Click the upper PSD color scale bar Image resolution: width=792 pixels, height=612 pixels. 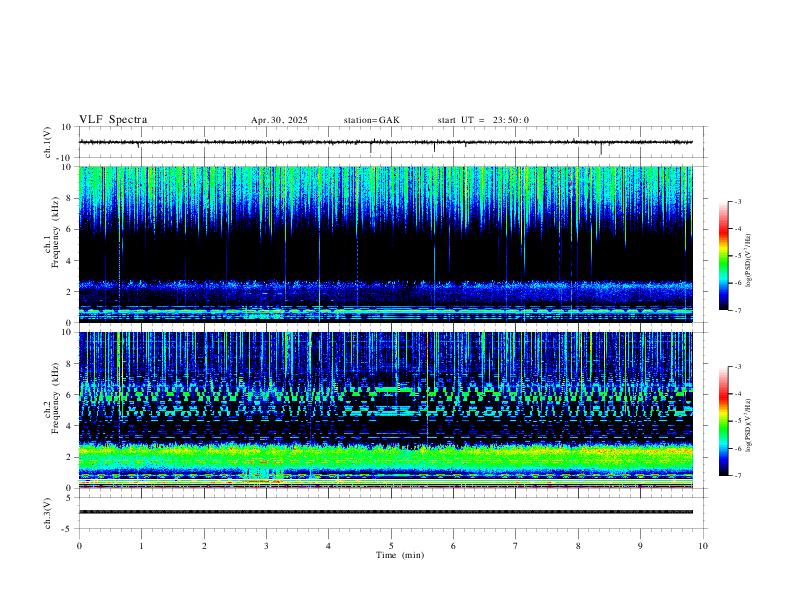pos(724,256)
